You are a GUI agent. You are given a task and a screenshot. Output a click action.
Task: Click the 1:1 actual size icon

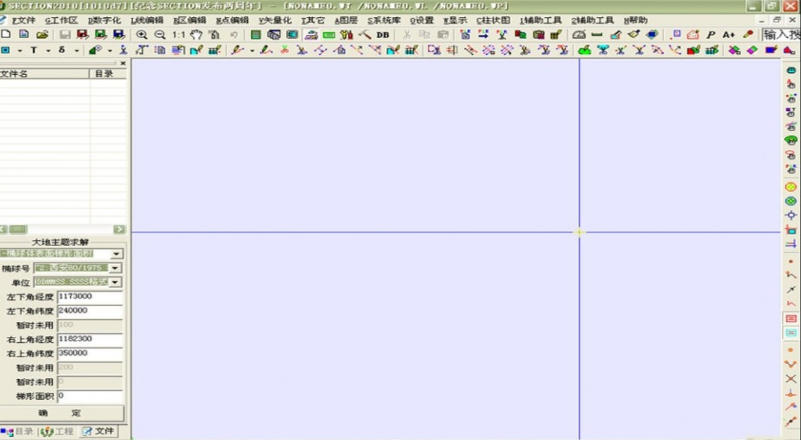[x=178, y=34]
